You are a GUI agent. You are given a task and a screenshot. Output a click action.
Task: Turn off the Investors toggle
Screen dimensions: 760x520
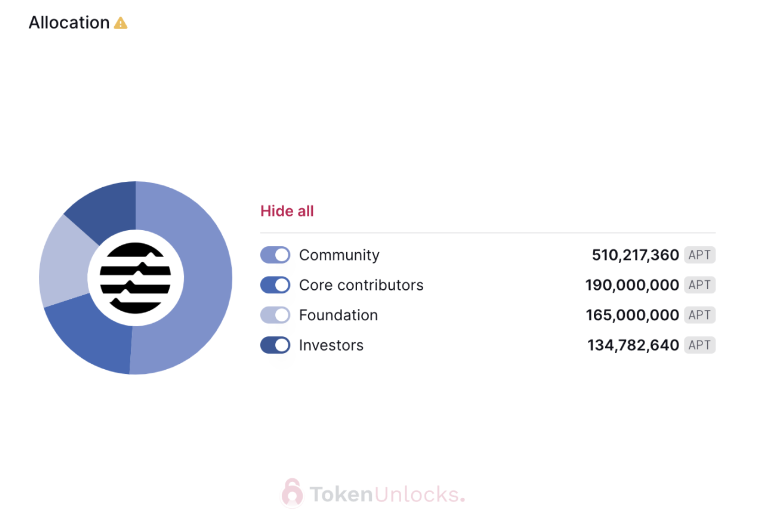click(275, 345)
